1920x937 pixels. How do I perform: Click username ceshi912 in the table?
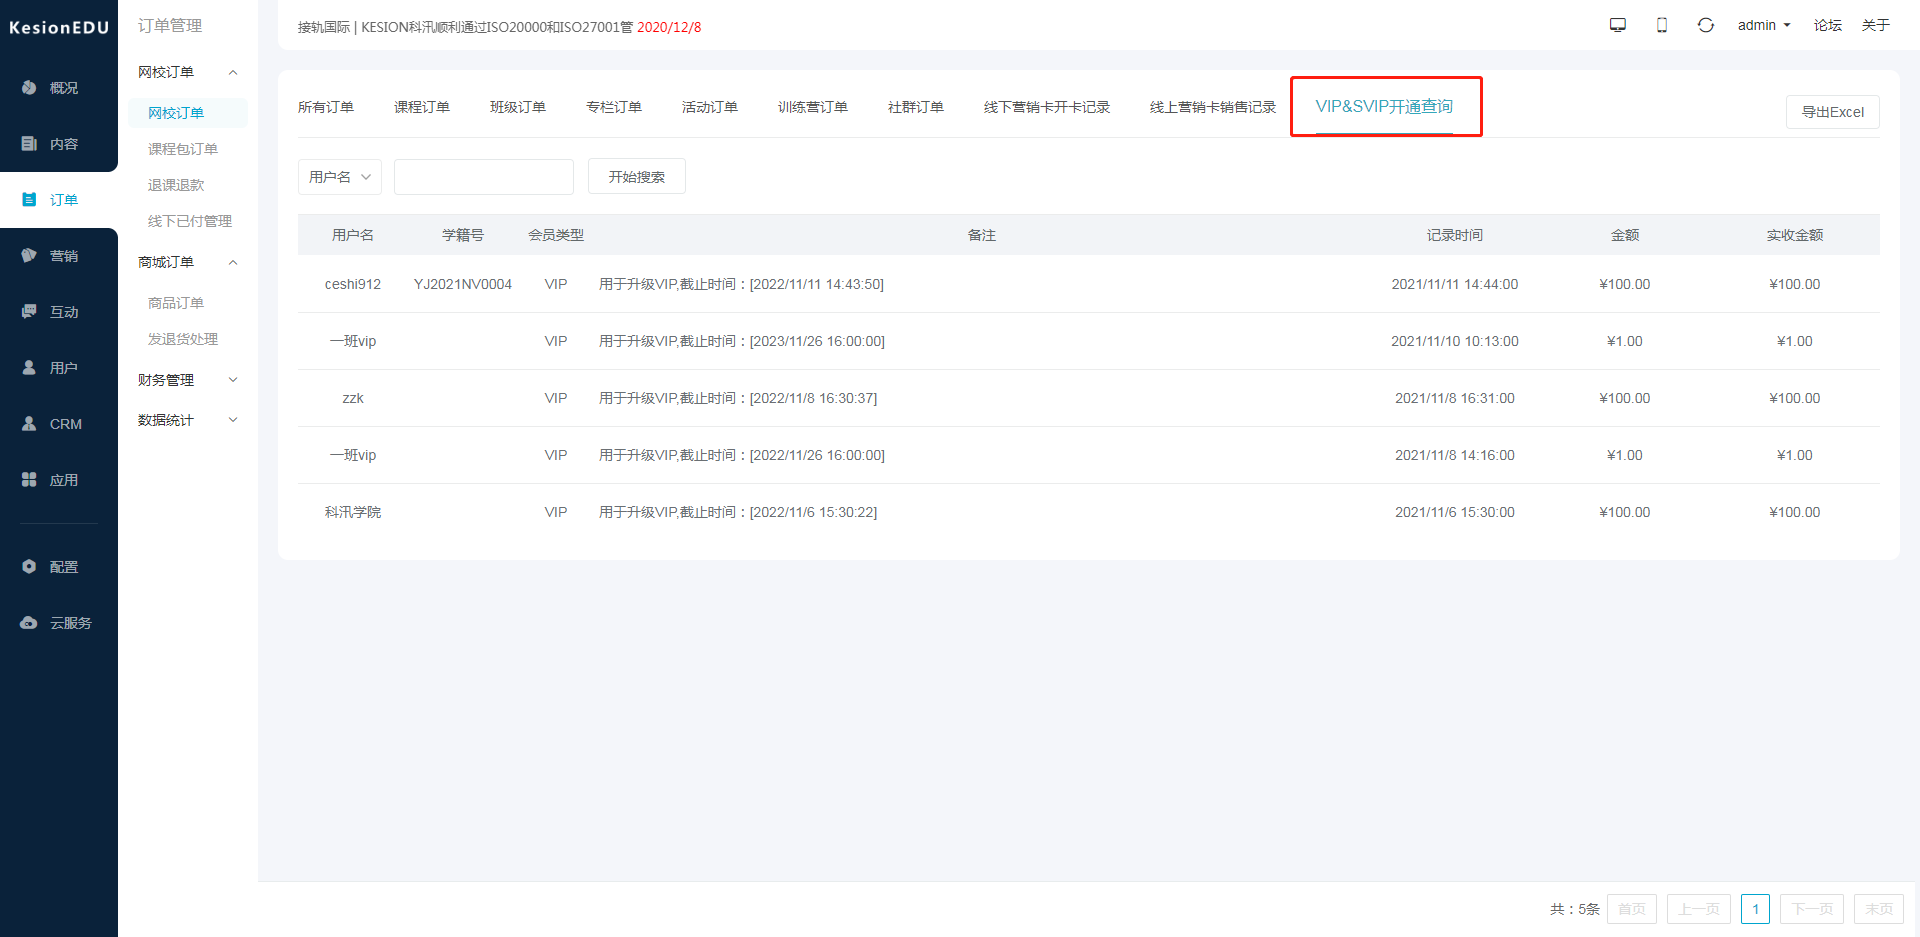pyautogui.click(x=353, y=284)
